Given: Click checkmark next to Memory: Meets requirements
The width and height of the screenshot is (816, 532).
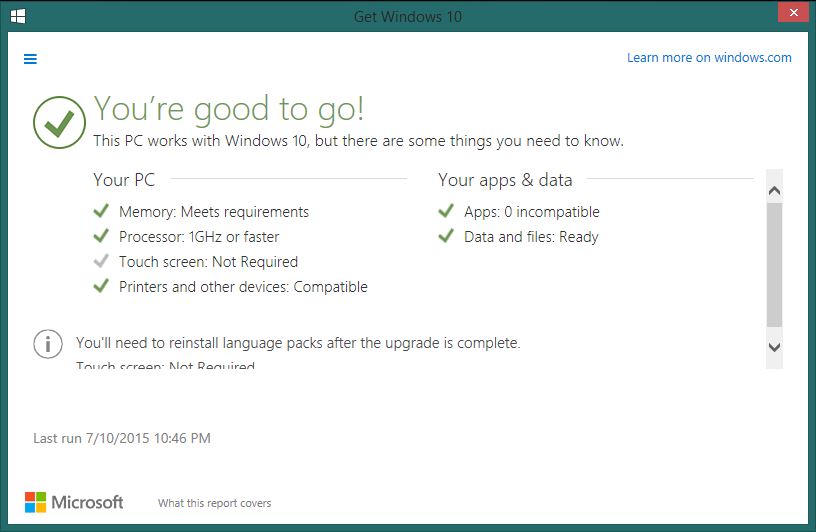Looking at the screenshot, I should [101, 211].
